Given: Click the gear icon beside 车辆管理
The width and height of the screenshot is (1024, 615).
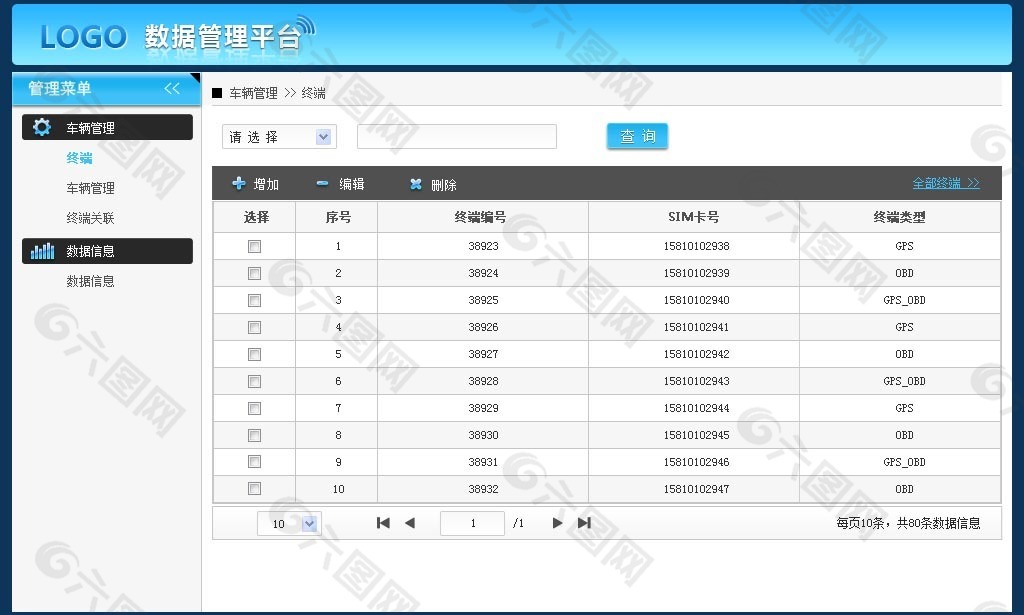Looking at the screenshot, I should pyautogui.click(x=42, y=127).
